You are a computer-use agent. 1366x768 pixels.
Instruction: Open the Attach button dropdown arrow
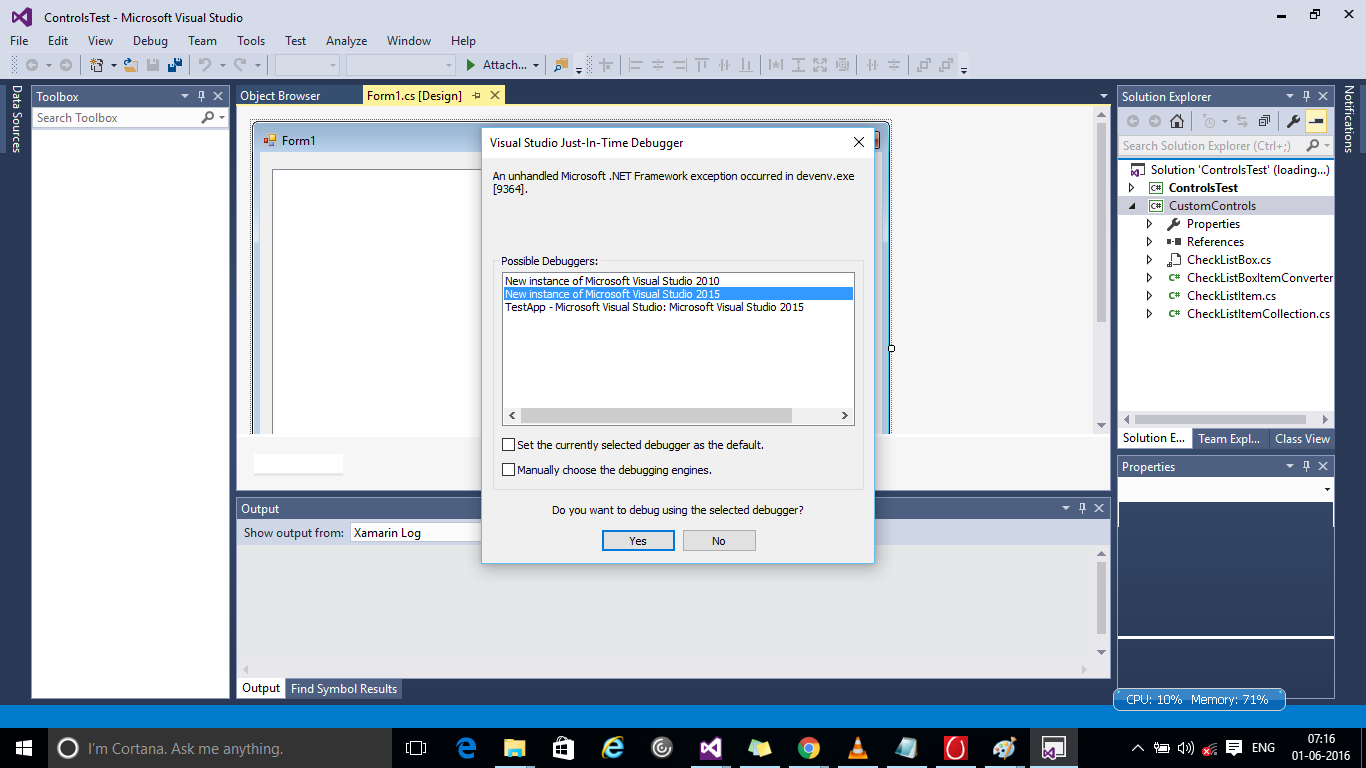pos(536,66)
